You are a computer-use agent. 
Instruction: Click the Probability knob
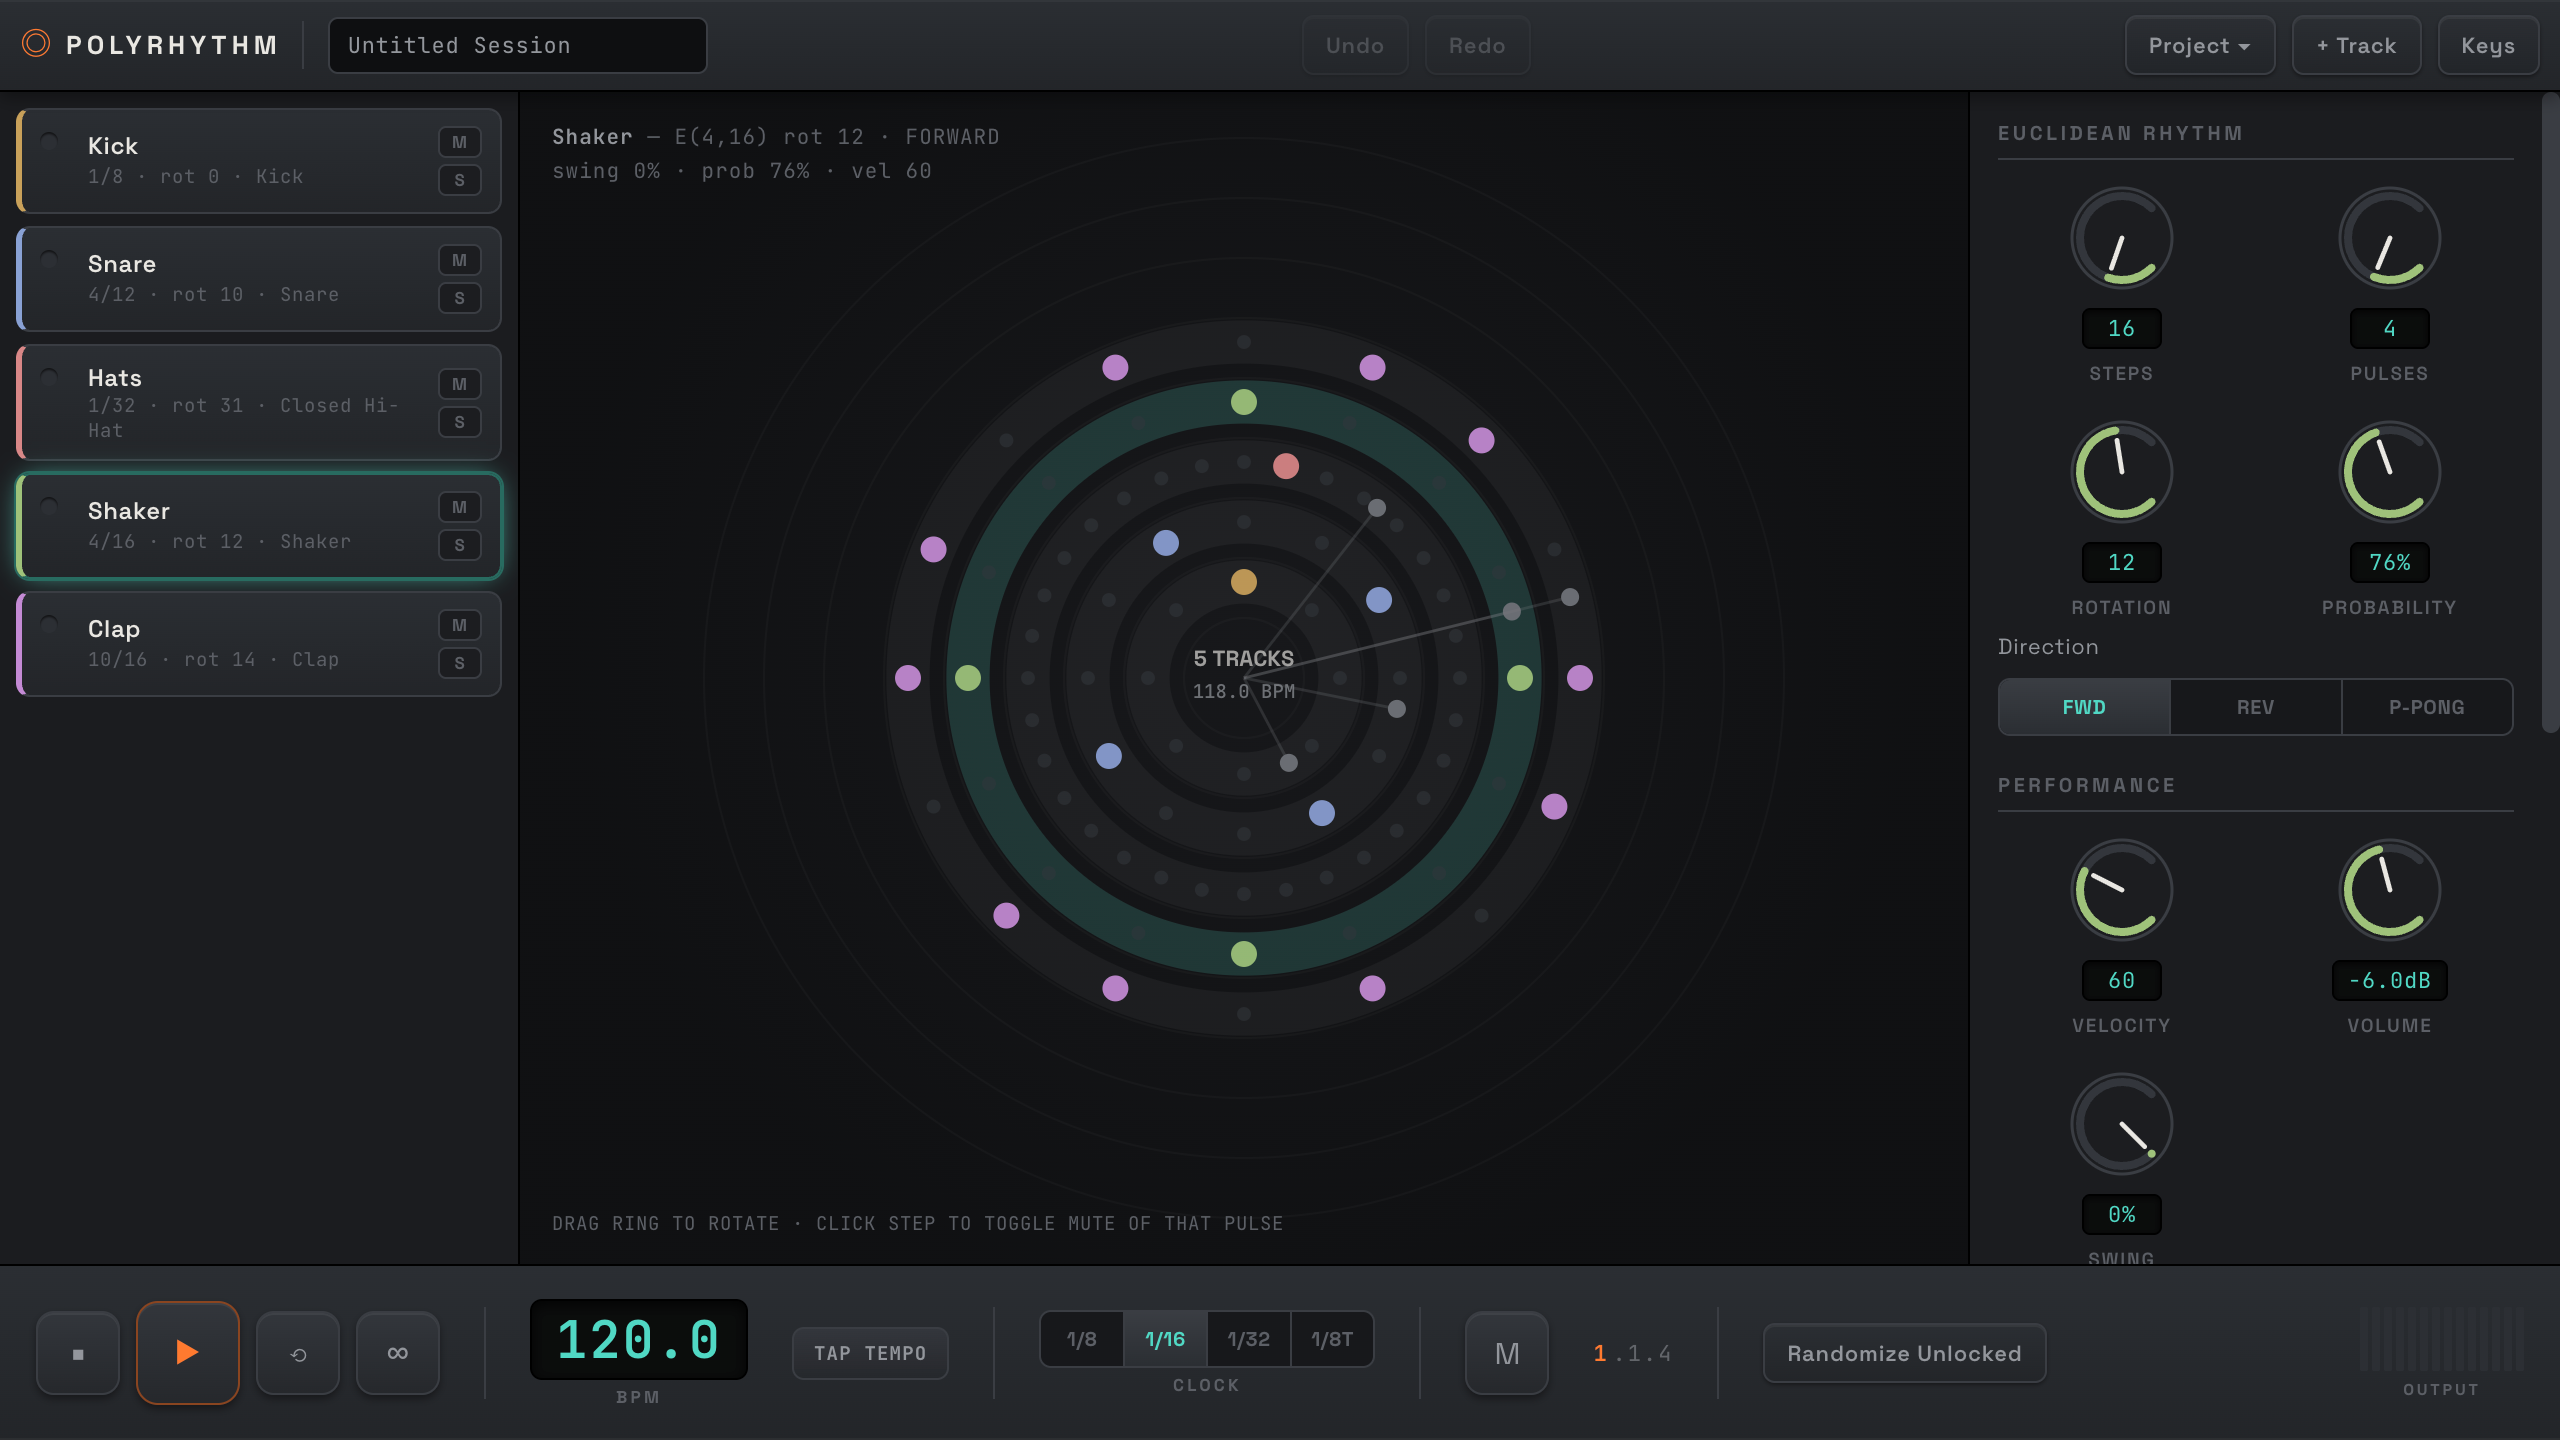[x=2389, y=472]
